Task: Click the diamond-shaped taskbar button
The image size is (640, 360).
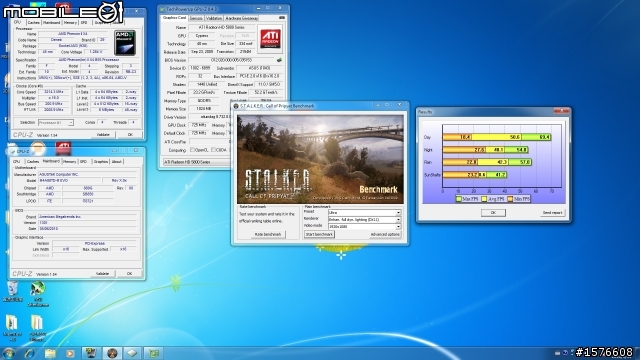Action: pyautogui.click(x=132, y=353)
